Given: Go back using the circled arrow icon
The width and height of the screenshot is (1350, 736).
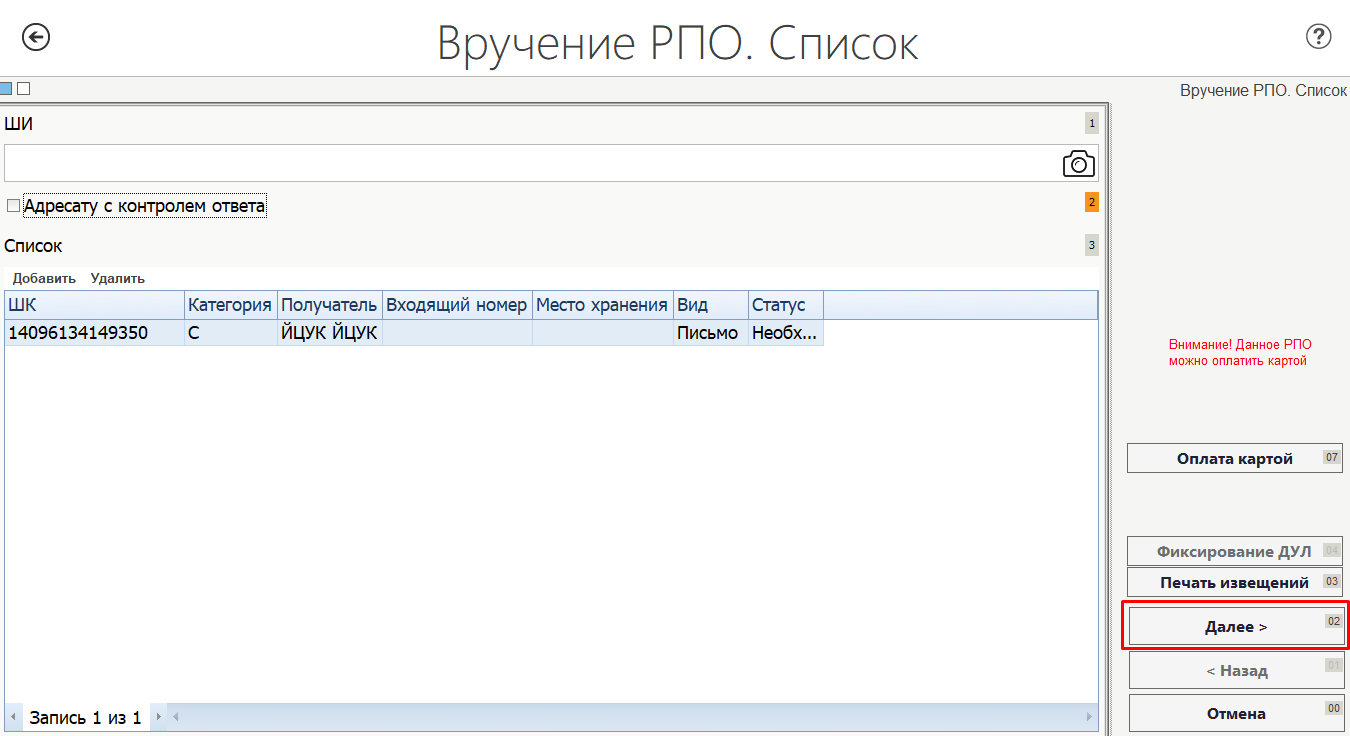Looking at the screenshot, I should [37, 38].
